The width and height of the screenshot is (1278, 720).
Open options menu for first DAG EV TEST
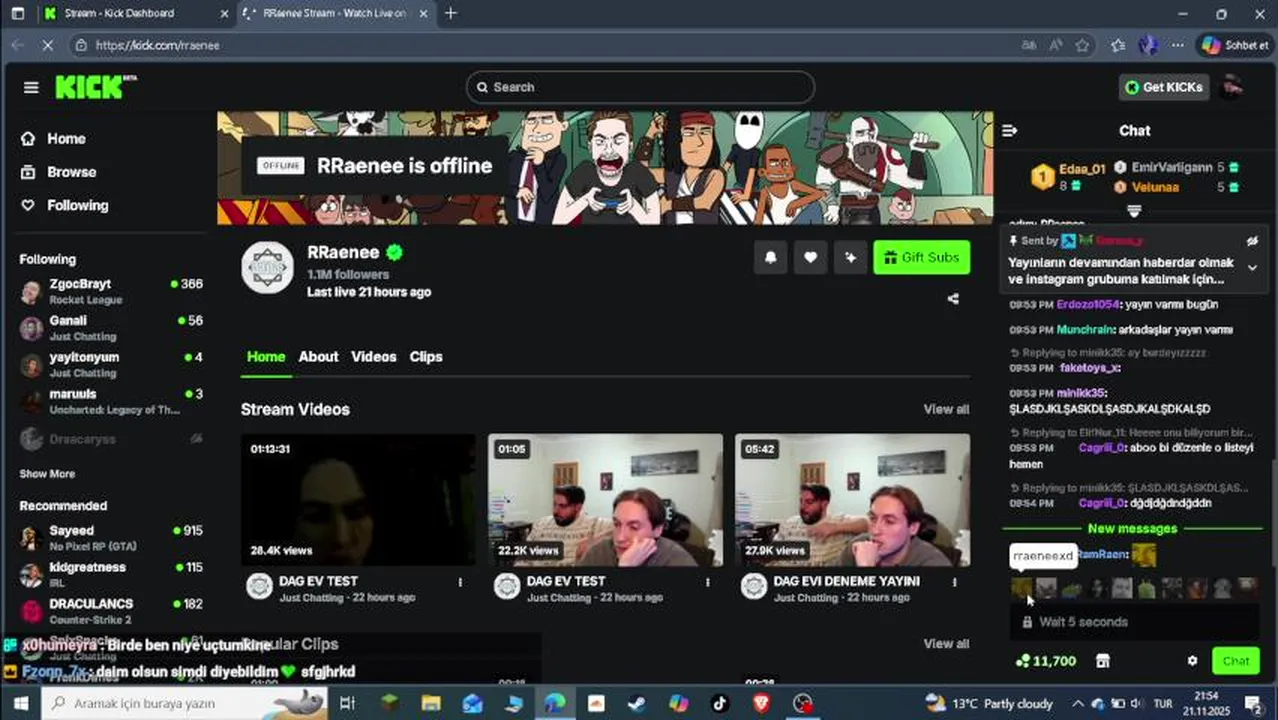click(460, 582)
